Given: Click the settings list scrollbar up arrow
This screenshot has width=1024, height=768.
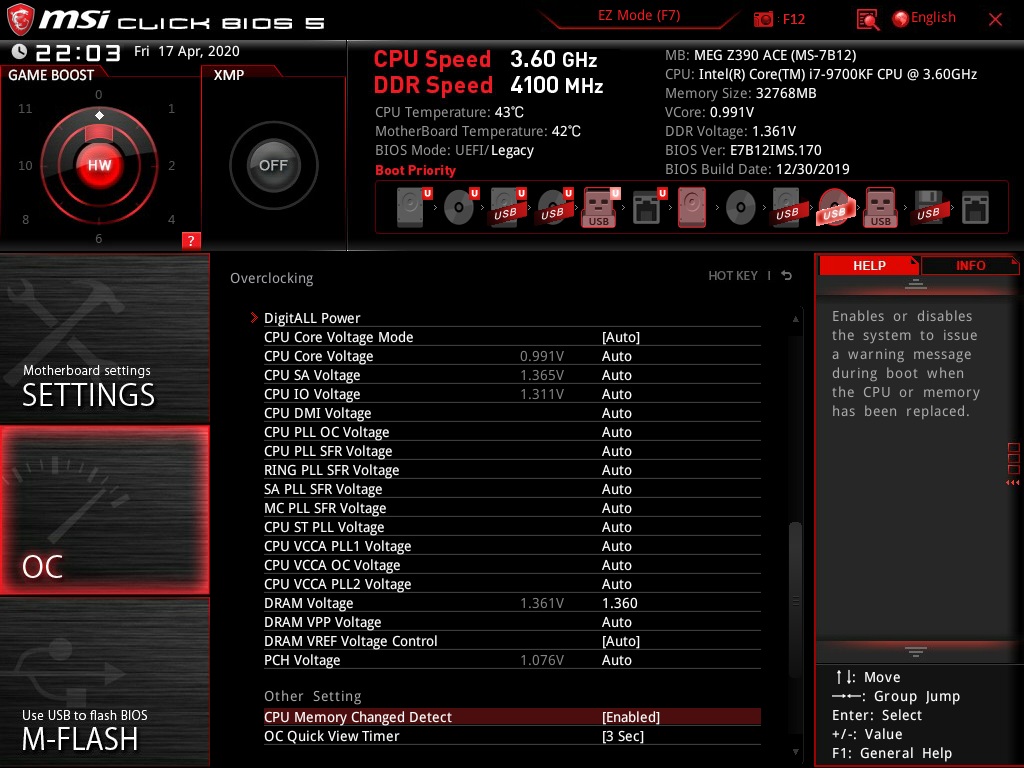Looking at the screenshot, I should coord(795,319).
